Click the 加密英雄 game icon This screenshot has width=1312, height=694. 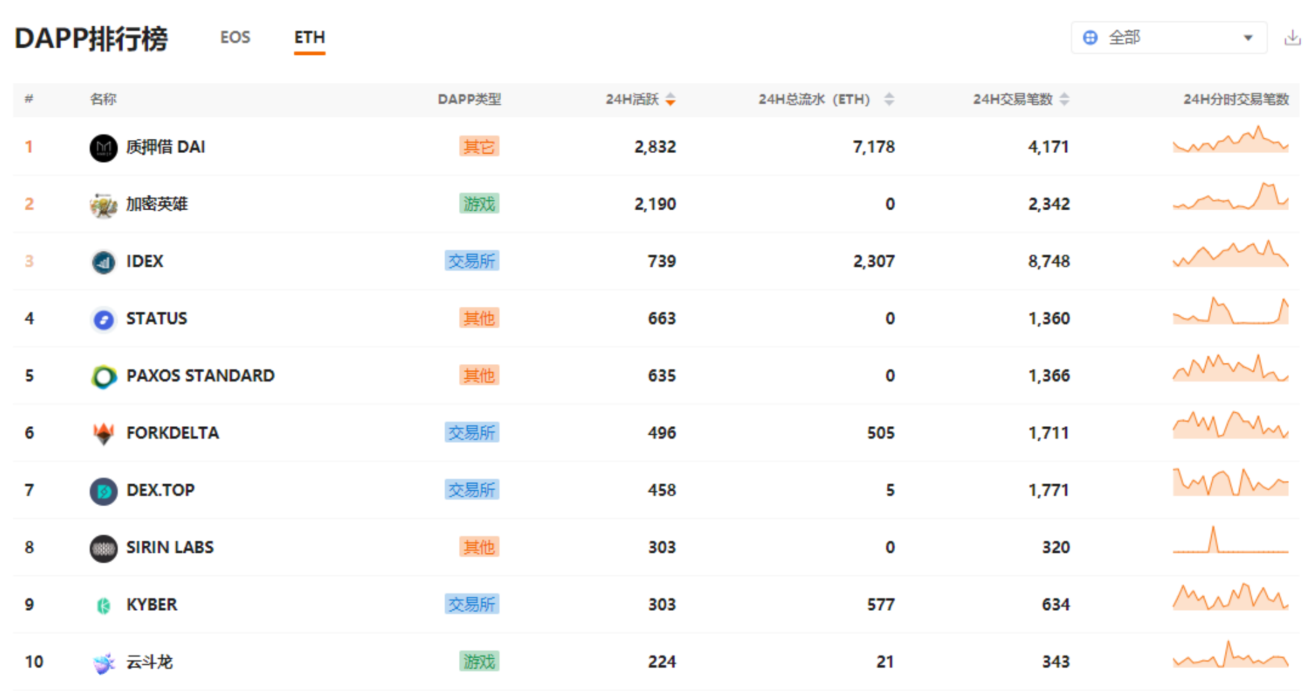[x=103, y=205]
